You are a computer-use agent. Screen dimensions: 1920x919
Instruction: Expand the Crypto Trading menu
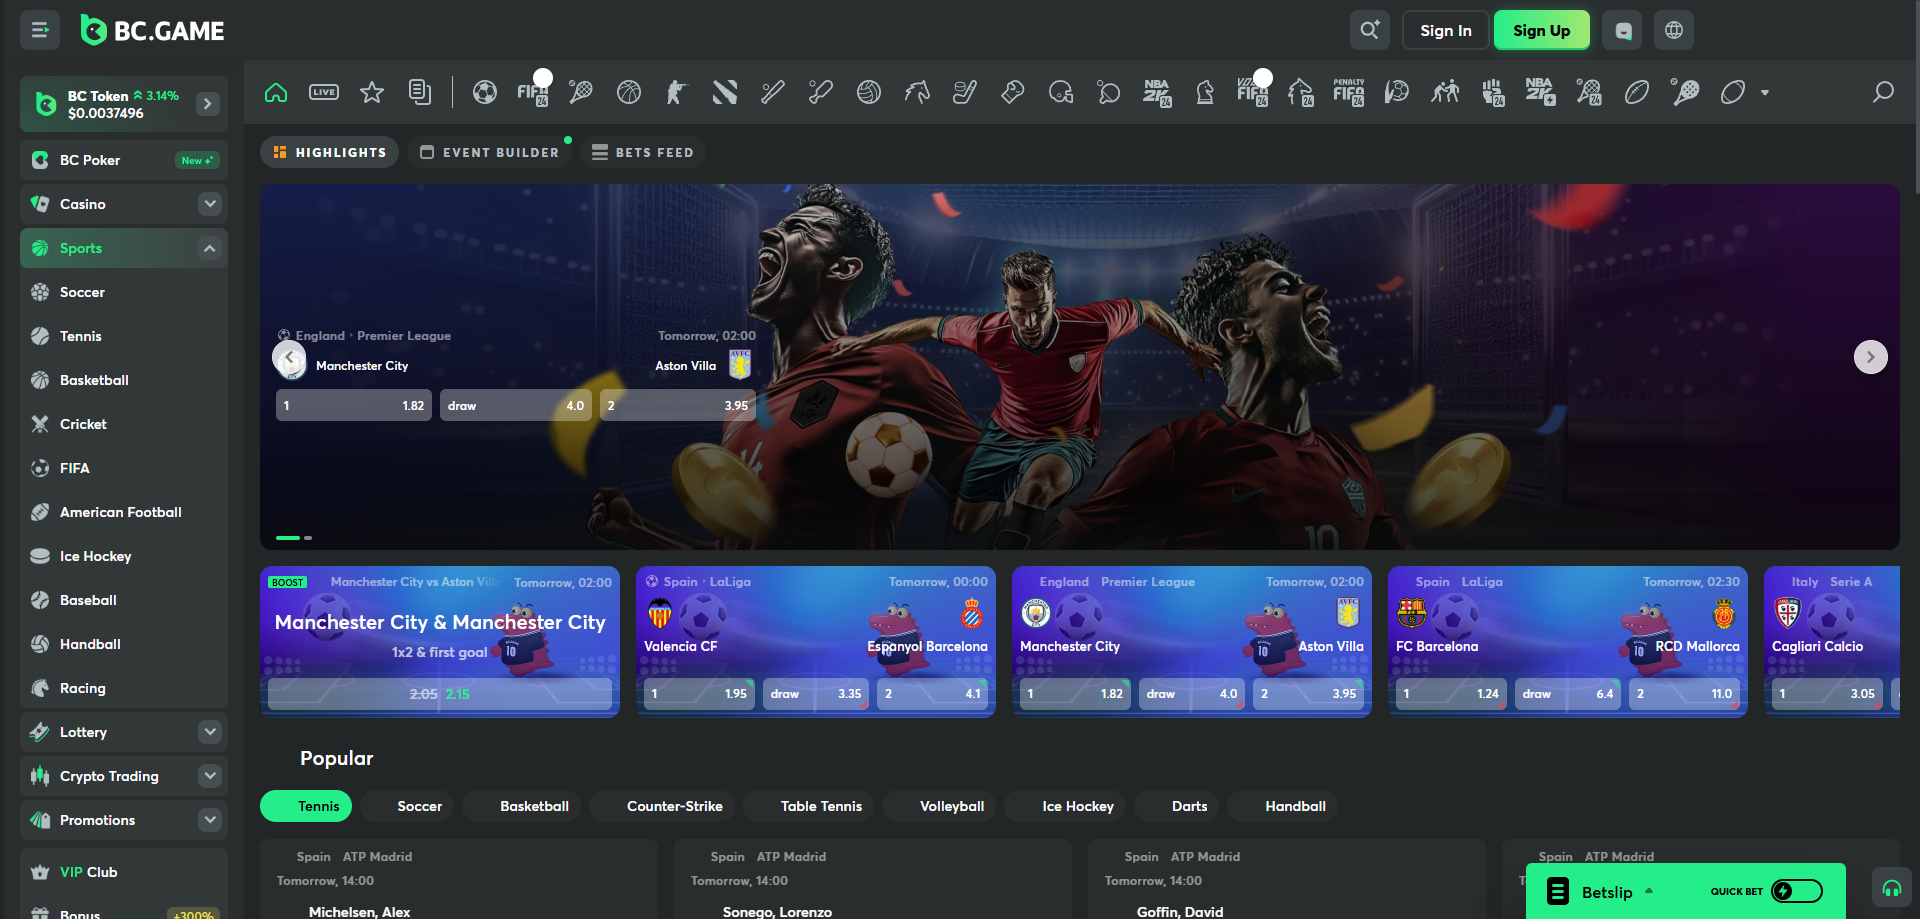click(209, 776)
